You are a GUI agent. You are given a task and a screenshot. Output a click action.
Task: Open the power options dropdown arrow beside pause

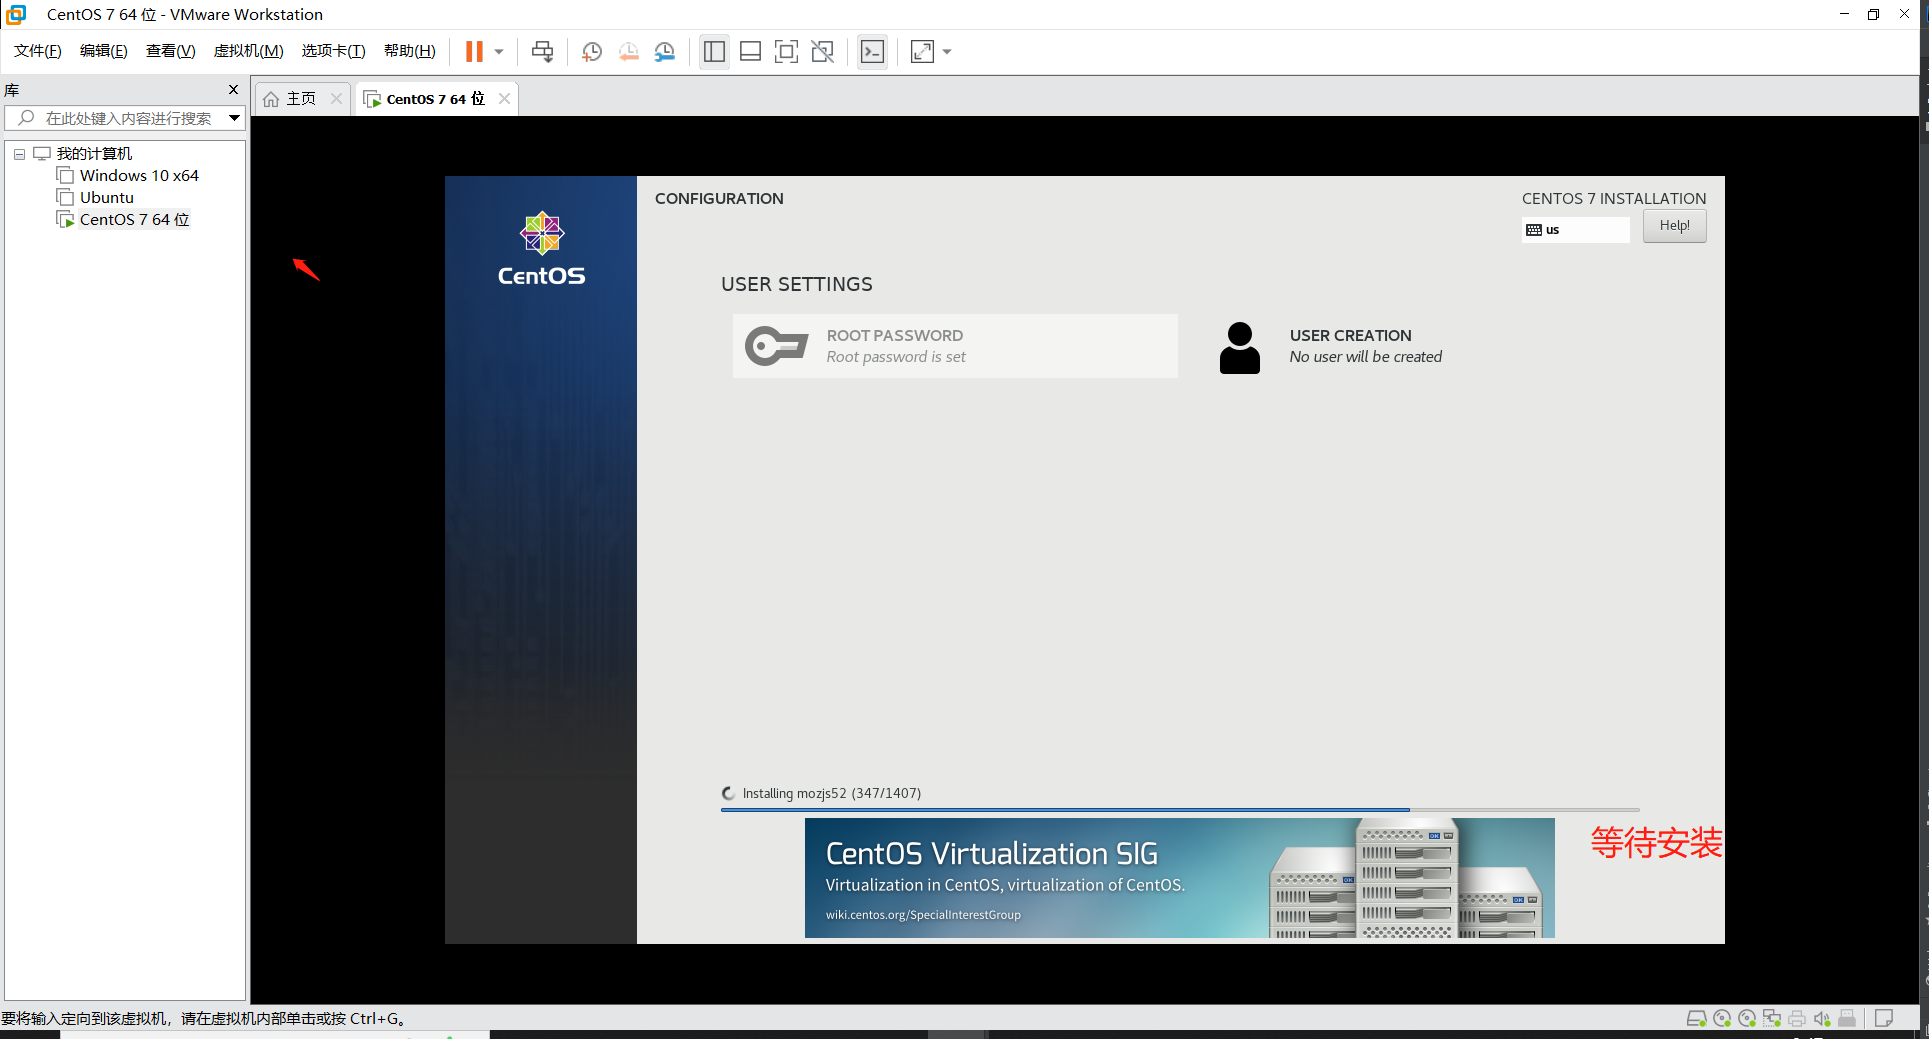[x=499, y=52]
